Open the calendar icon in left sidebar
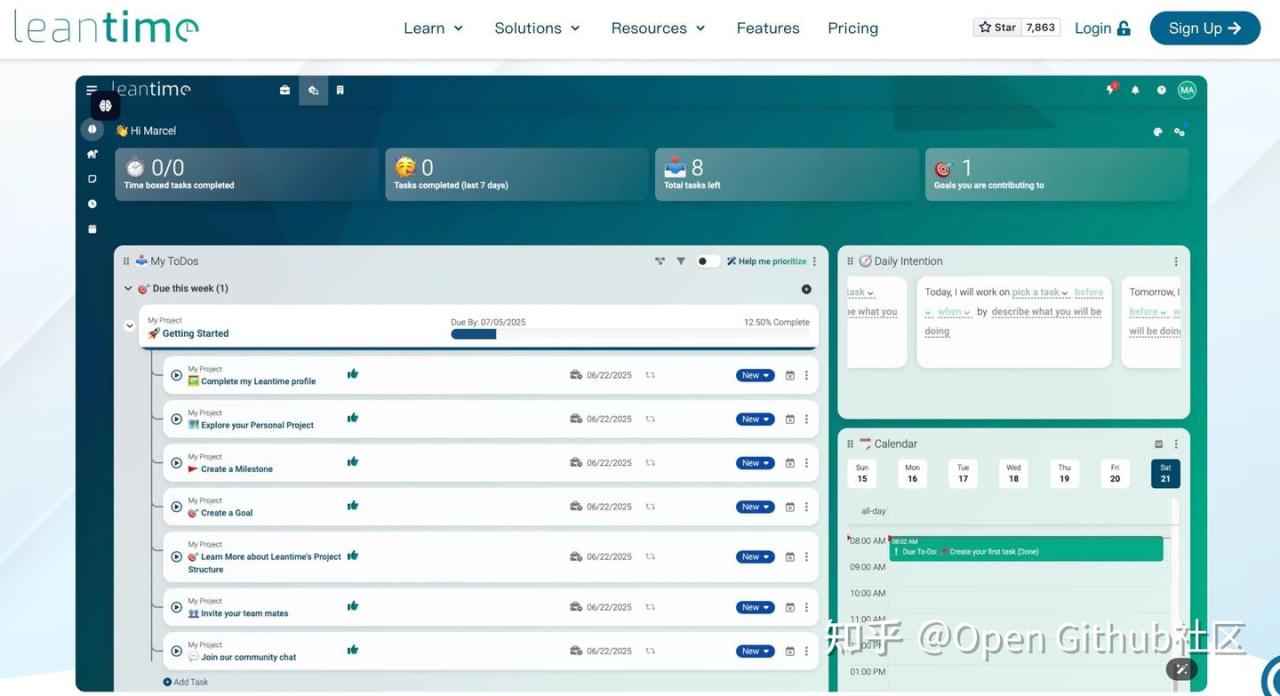 92,229
